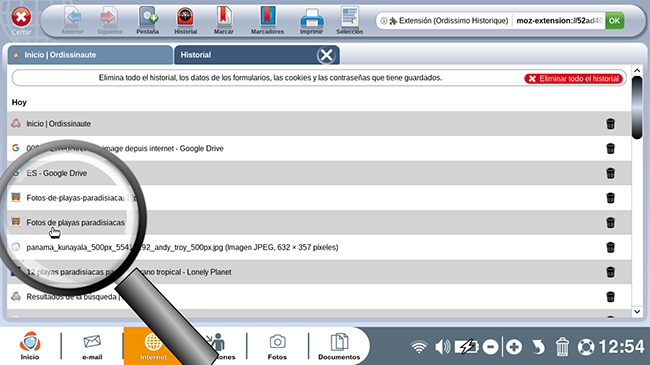Remove the Lonely Planet history entry

click(610, 272)
